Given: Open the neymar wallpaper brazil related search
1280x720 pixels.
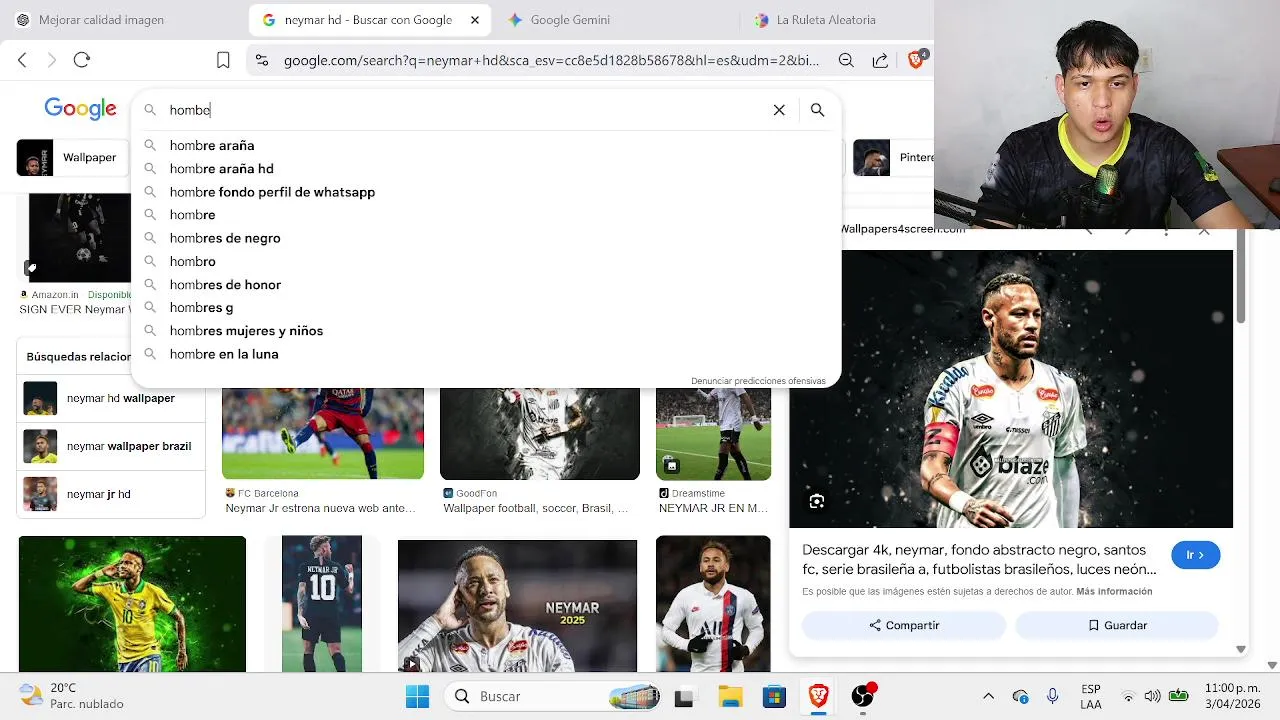Looking at the screenshot, I should point(111,446).
